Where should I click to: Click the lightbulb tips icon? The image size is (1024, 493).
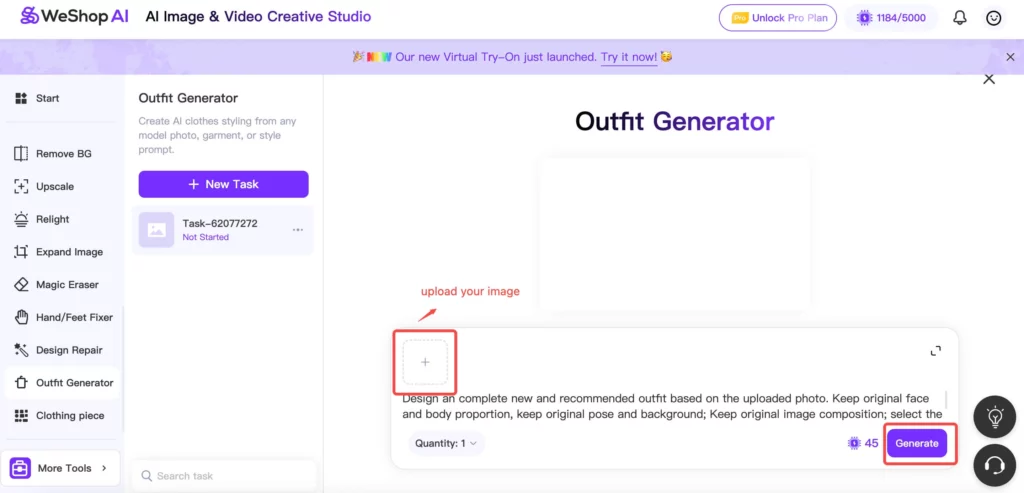click(994, 416)
